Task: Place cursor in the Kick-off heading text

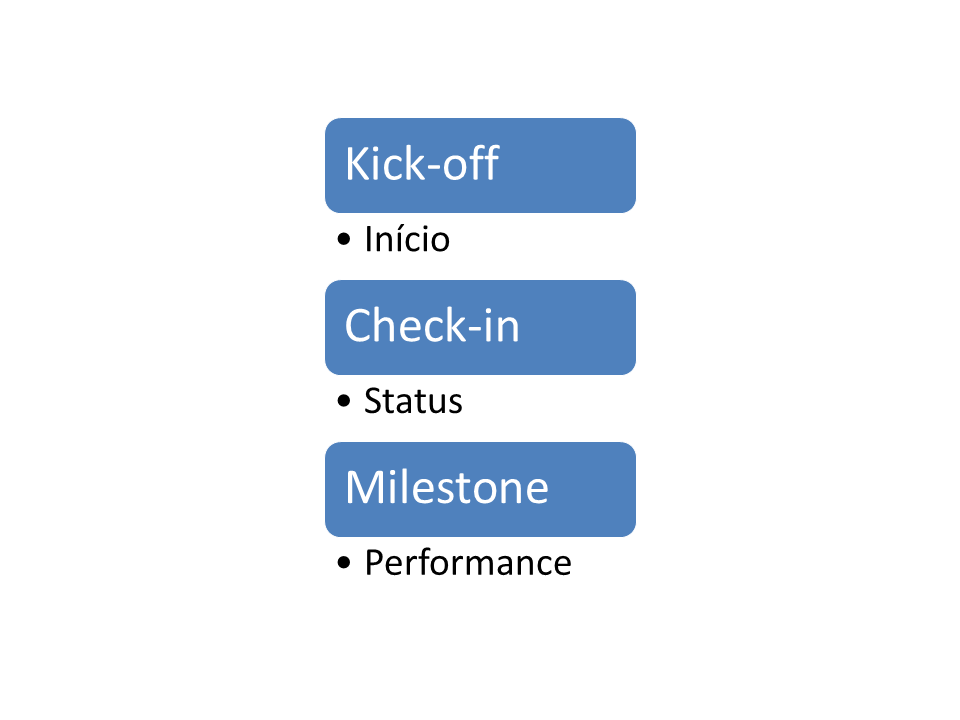Action: click(x=421, y=165)
